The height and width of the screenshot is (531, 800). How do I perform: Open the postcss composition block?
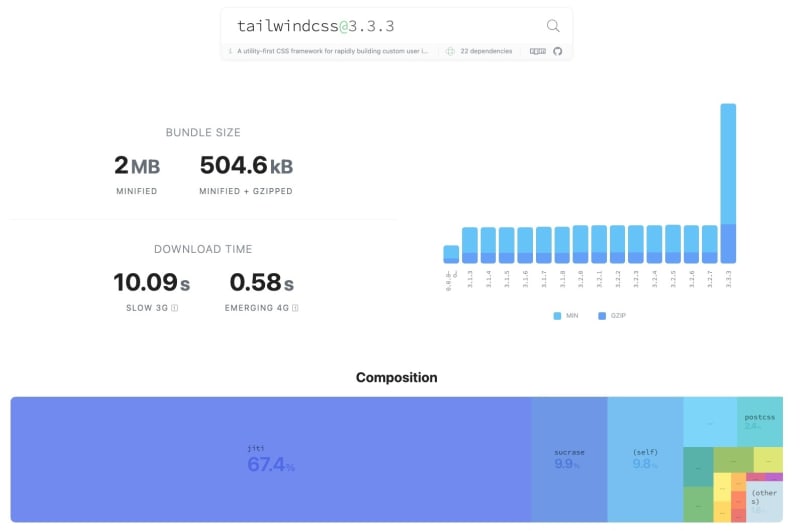760,422
